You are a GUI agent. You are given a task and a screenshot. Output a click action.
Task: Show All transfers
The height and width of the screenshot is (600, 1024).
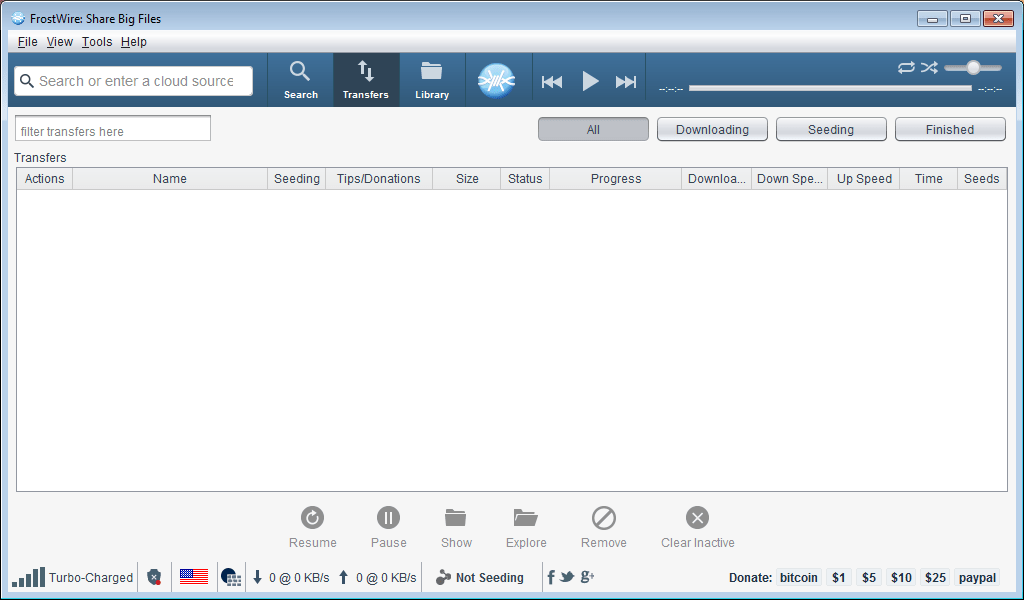click(593, 129)
